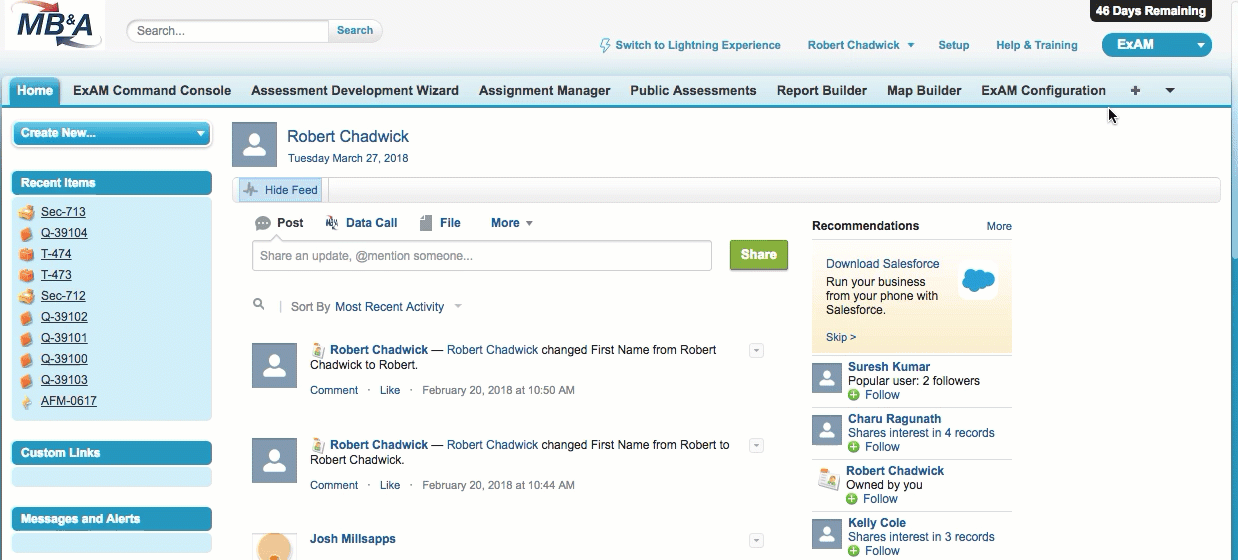This screenshot has height=560, width=1238.
Task: Click the 46 Days Remaining badge
Action: [1150, 11]
